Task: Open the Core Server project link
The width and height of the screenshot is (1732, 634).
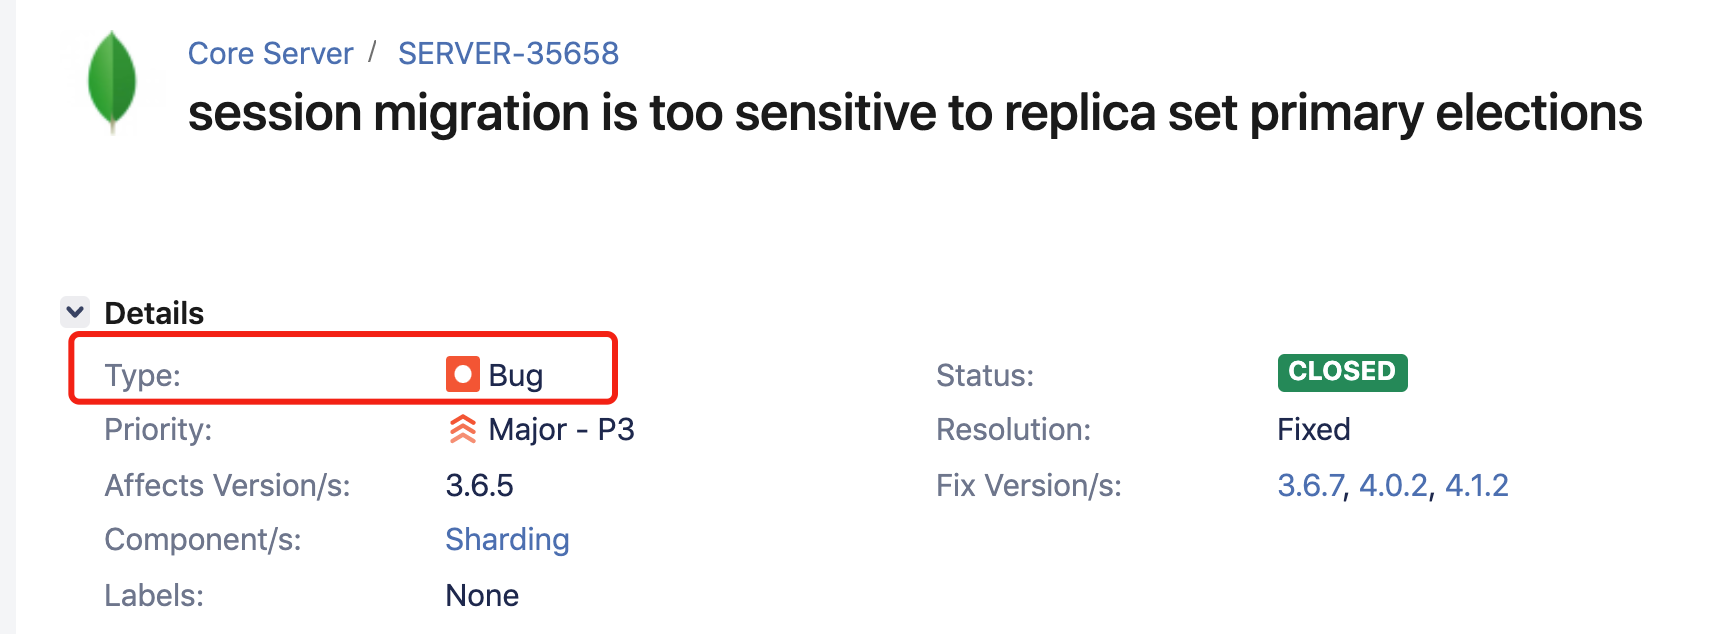Action: [x=270, y=53]
